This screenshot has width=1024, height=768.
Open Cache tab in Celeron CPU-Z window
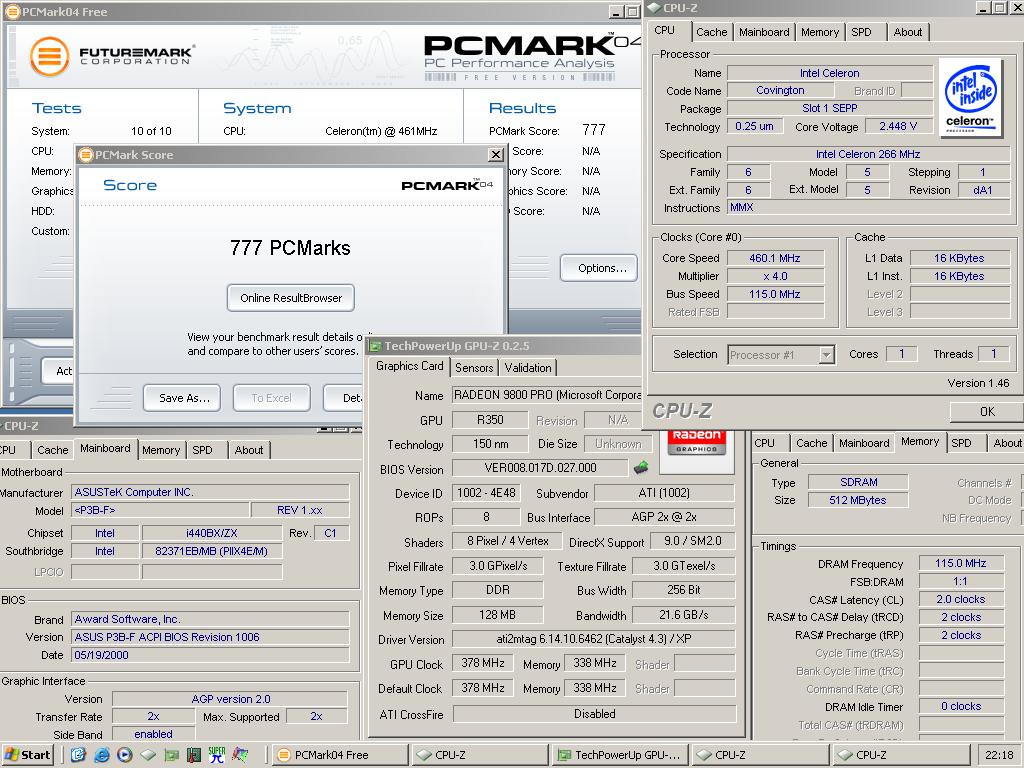(x=711, y=32)
